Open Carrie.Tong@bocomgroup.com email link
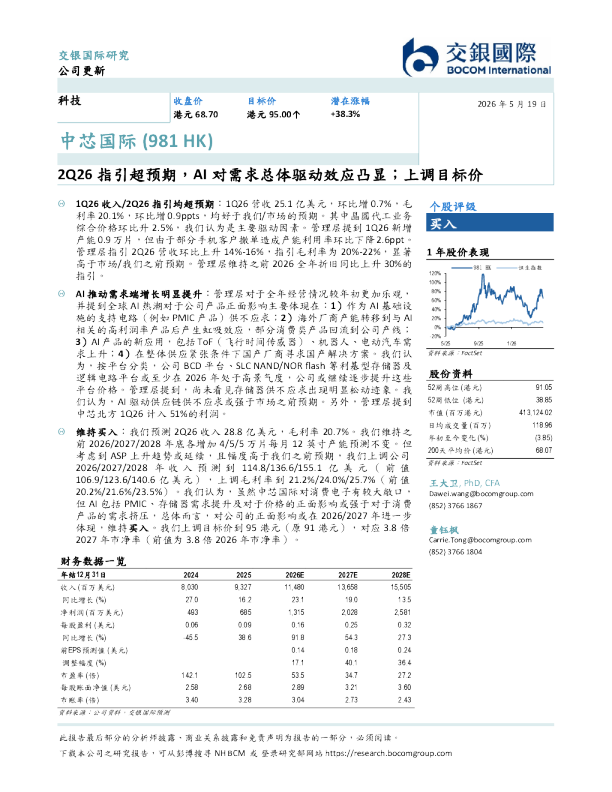 (x=480, y=540)
